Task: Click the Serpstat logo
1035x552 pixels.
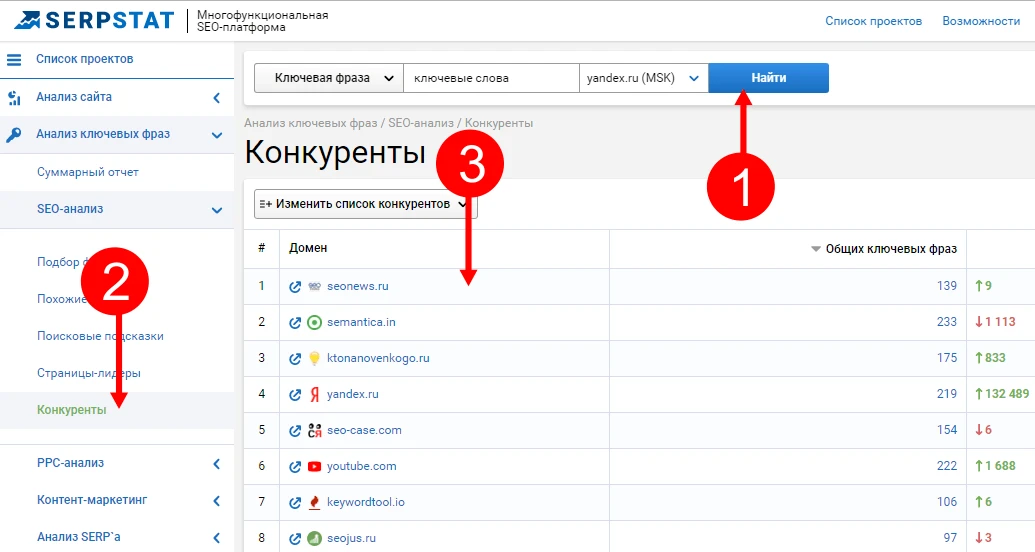Action: coord(94,20)
